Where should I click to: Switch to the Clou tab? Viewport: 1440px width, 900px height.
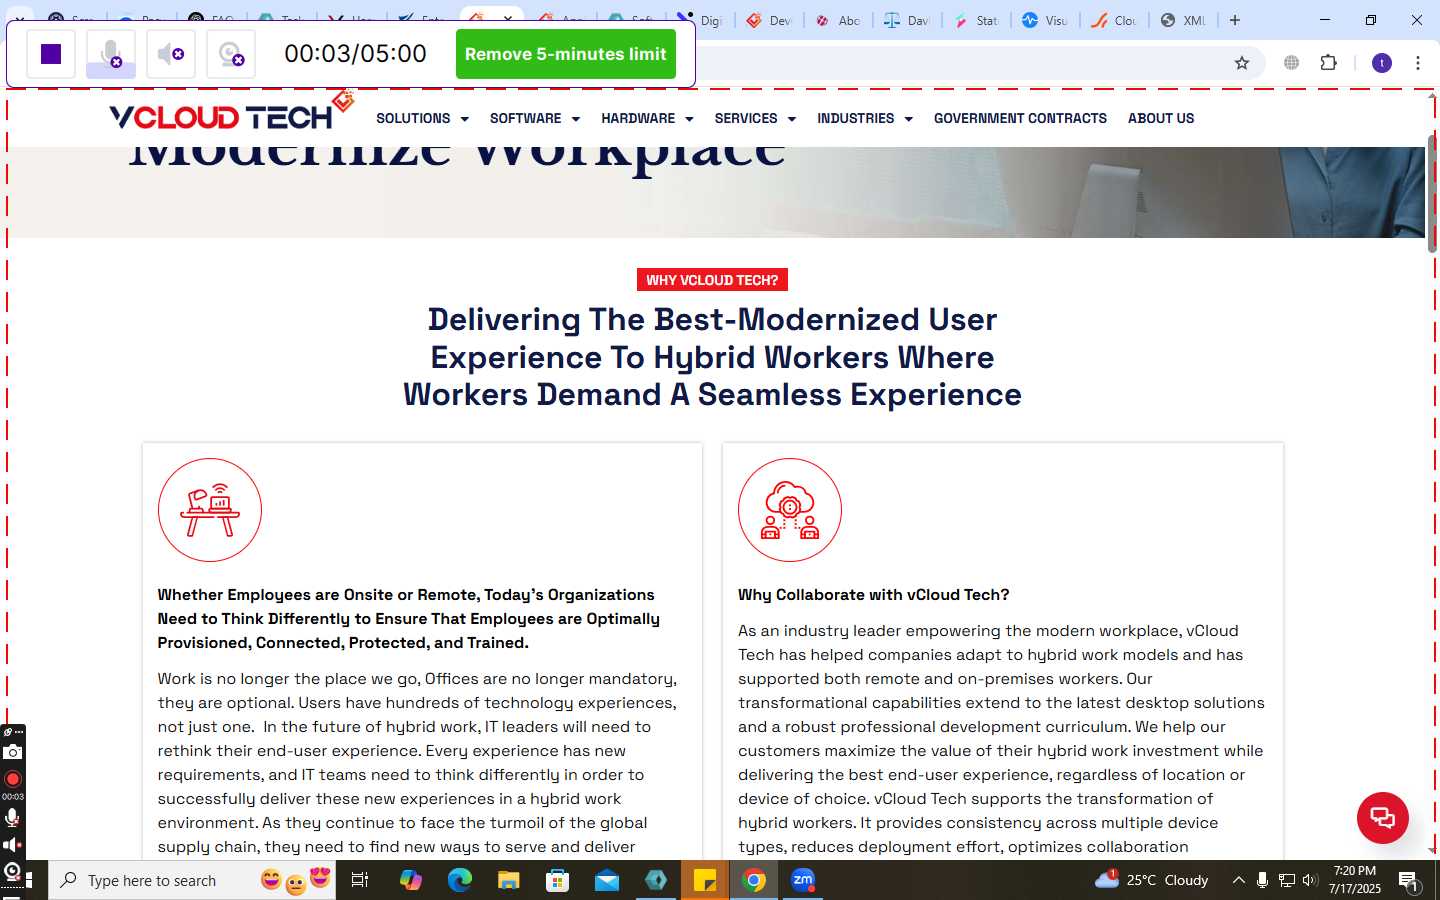(x=1114, y=20)
